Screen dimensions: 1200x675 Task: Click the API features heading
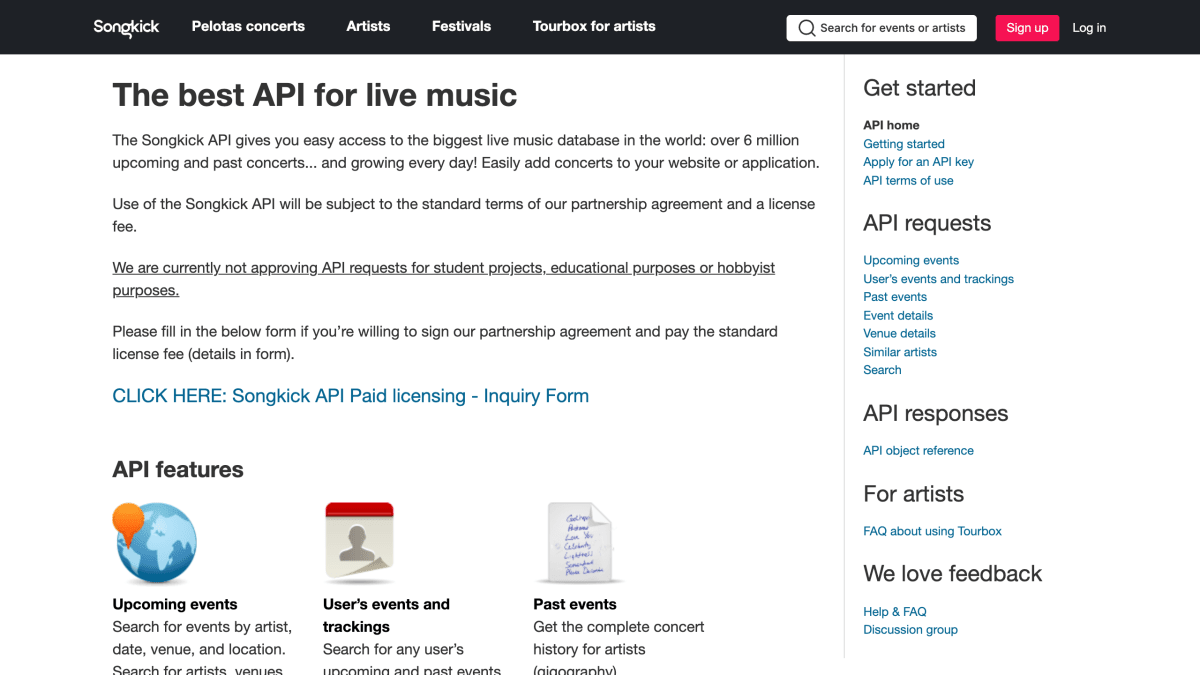[178, 470]
